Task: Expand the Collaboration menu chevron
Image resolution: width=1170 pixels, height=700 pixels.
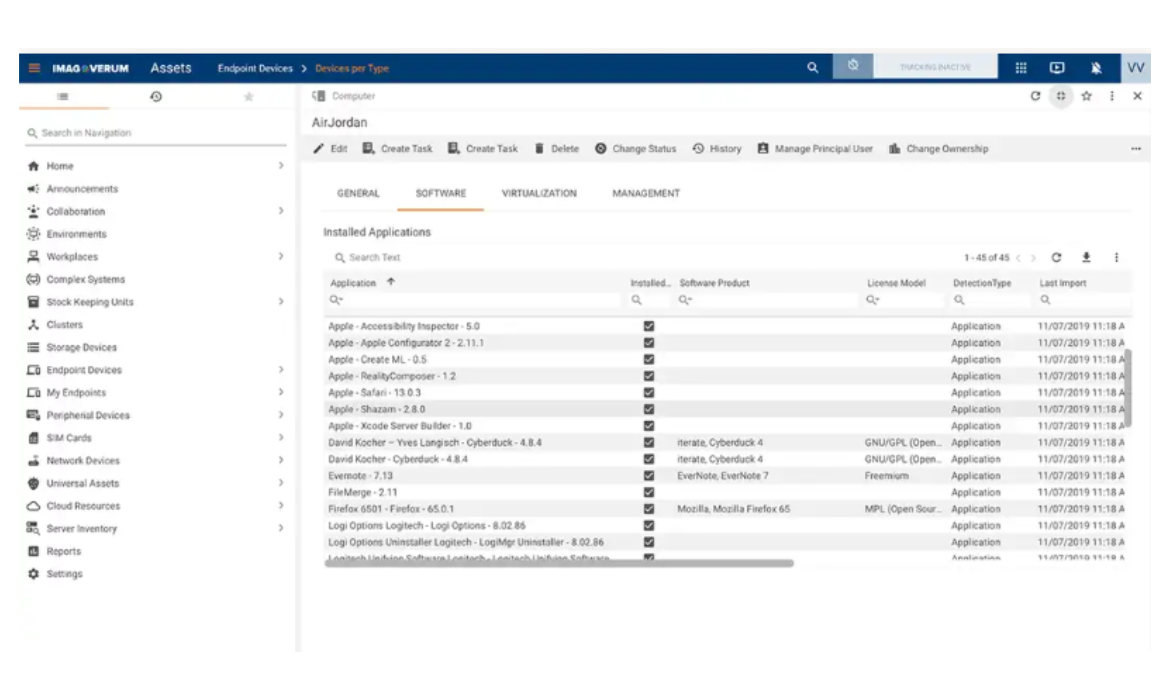Action: click(280, 211)
